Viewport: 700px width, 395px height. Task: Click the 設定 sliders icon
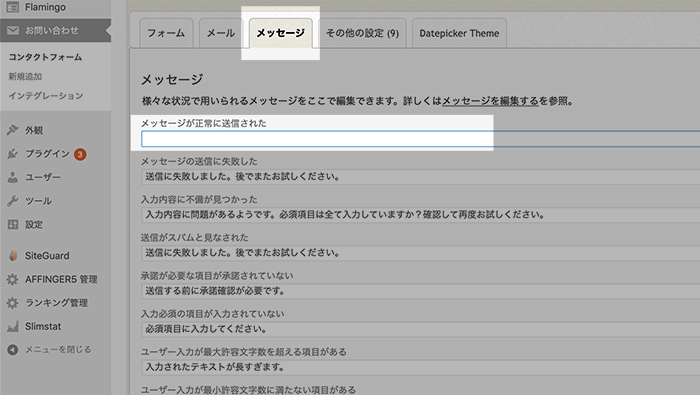point(12,225)
